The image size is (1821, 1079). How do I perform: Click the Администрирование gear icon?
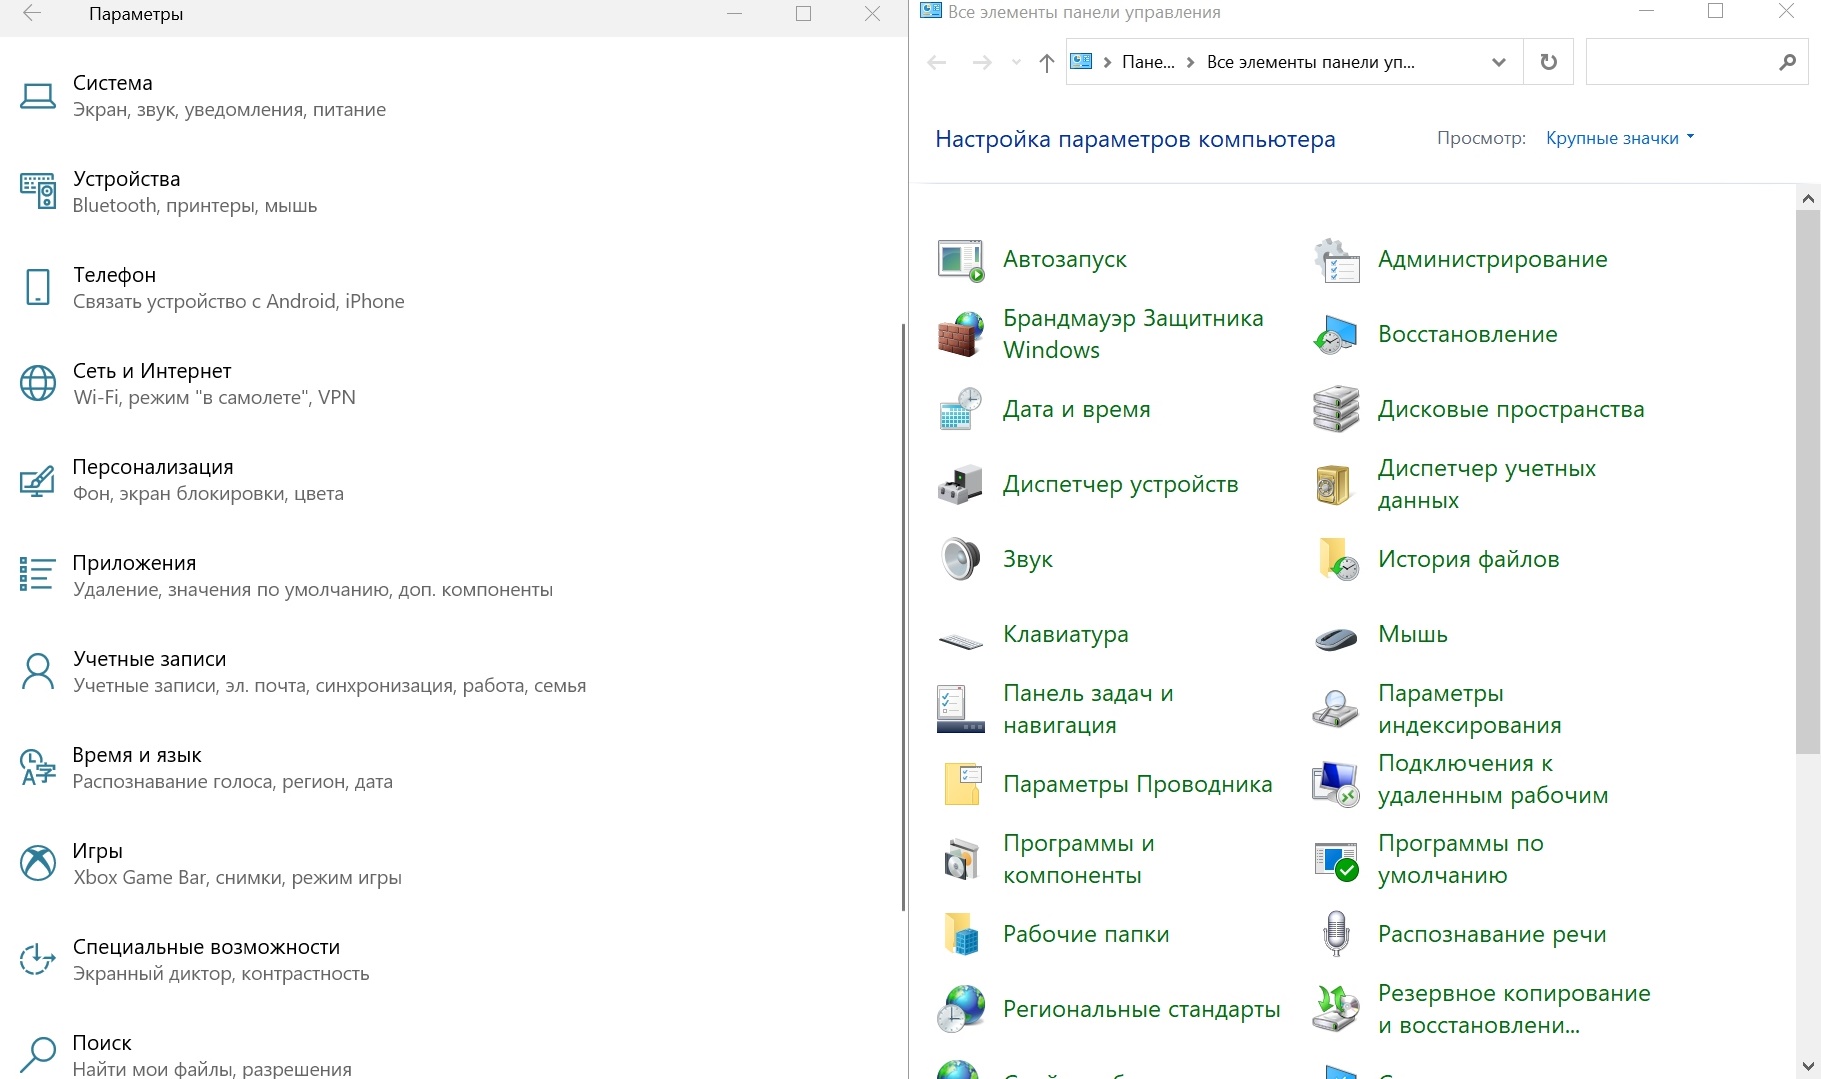1336,260
